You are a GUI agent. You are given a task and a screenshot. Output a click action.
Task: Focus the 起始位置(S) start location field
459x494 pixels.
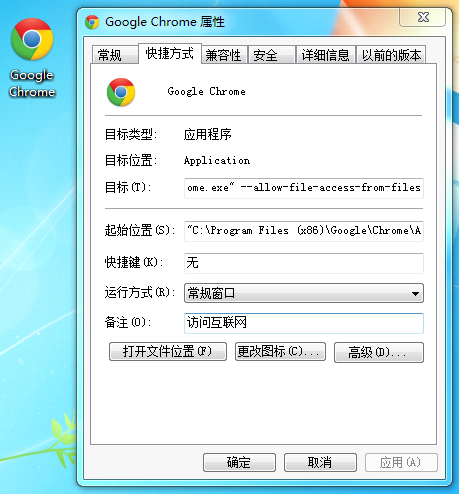pos(304,231)
